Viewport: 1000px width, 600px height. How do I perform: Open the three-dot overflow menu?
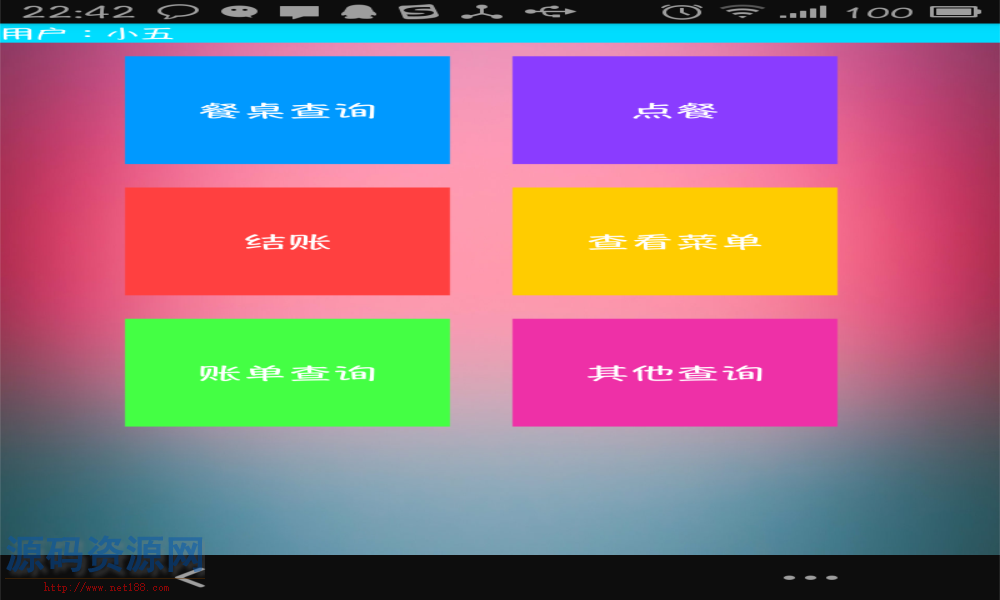point(810,577)
